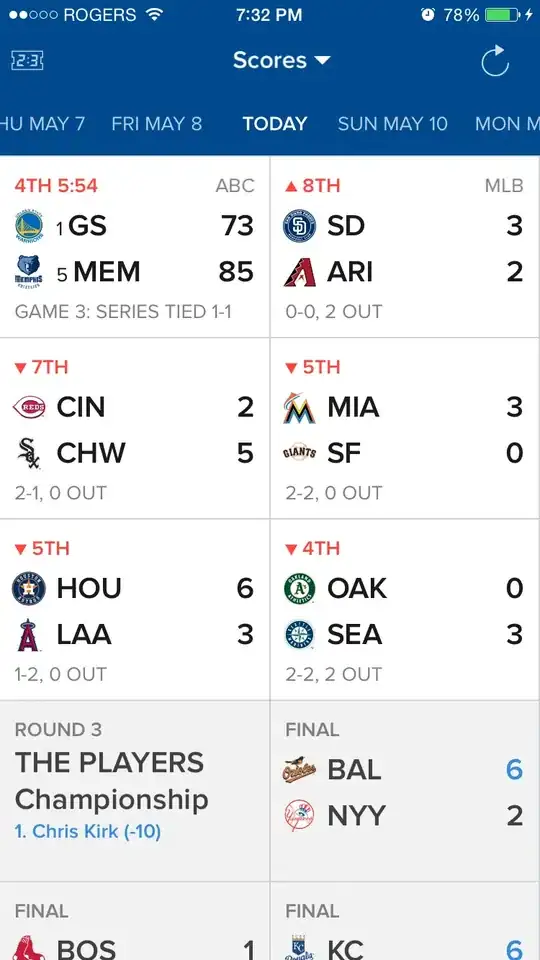
Task: Tap the Houston Astros logo
Action: (29, 588)
